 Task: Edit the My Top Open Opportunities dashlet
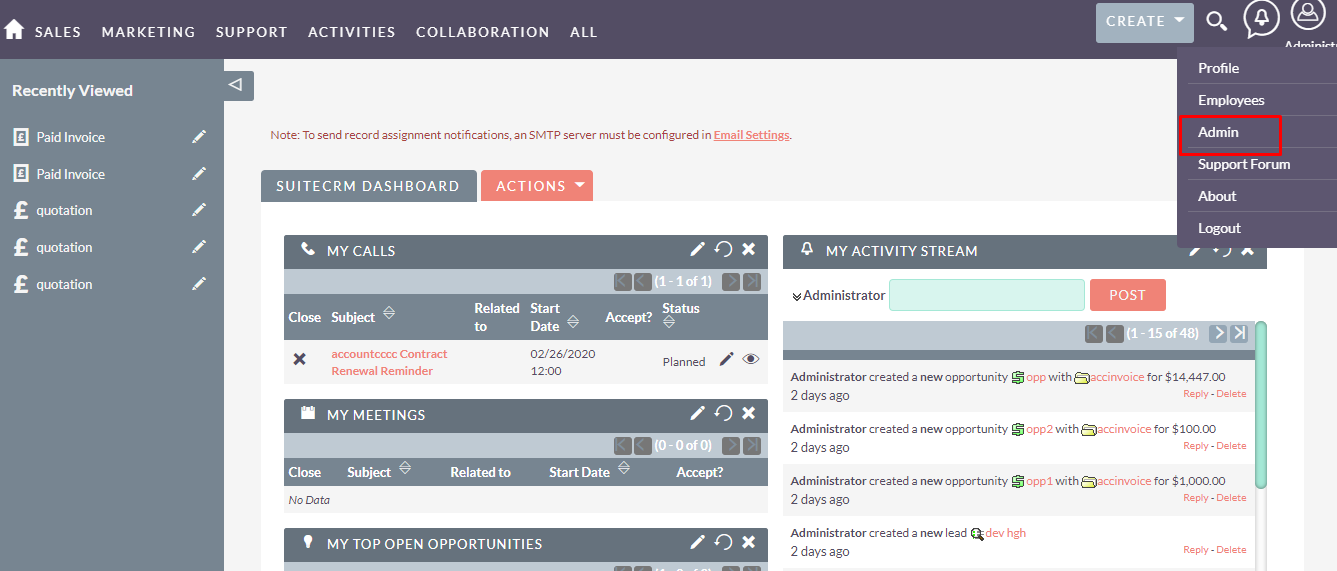pyautogui.click(x=698, y=543)
